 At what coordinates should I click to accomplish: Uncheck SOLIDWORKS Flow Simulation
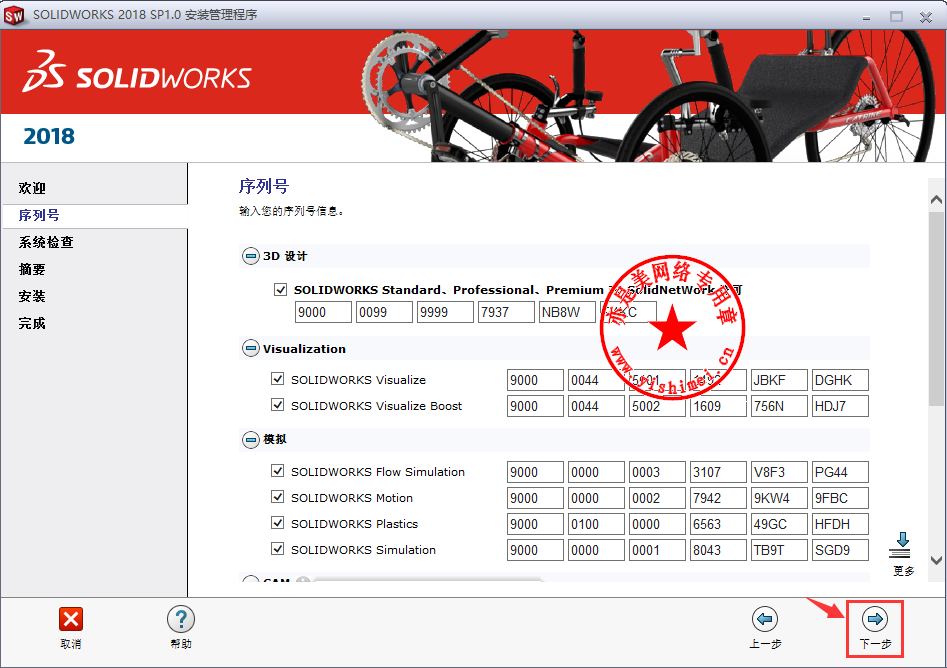click(277, 470)
